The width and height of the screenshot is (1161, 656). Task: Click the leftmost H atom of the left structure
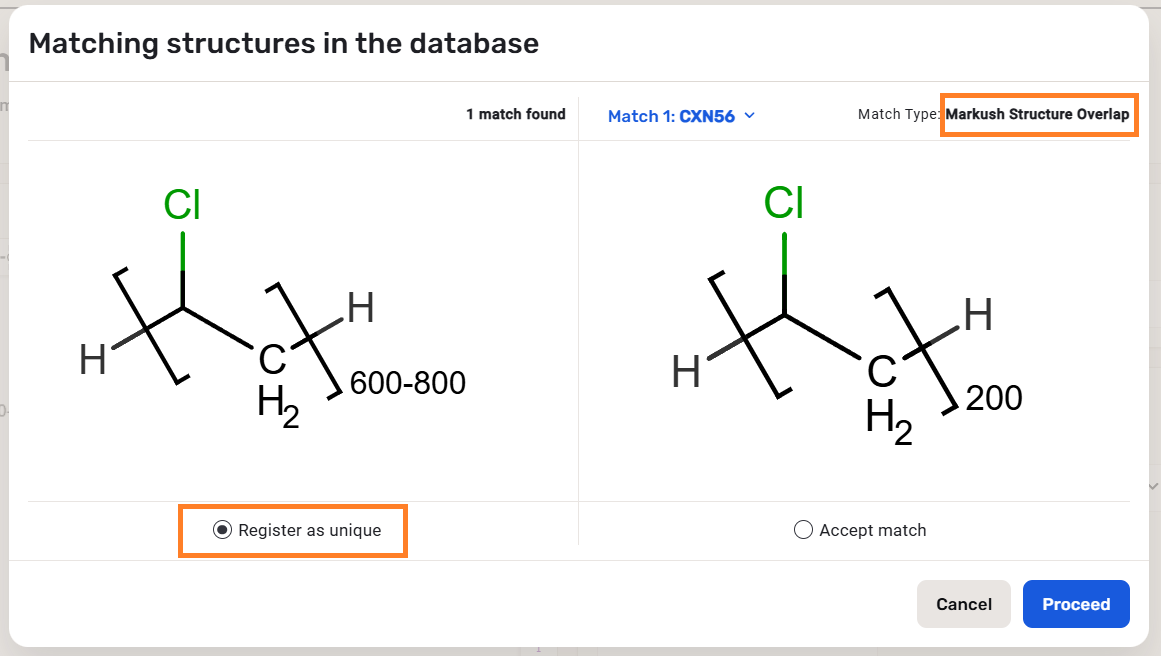(93, 359)
